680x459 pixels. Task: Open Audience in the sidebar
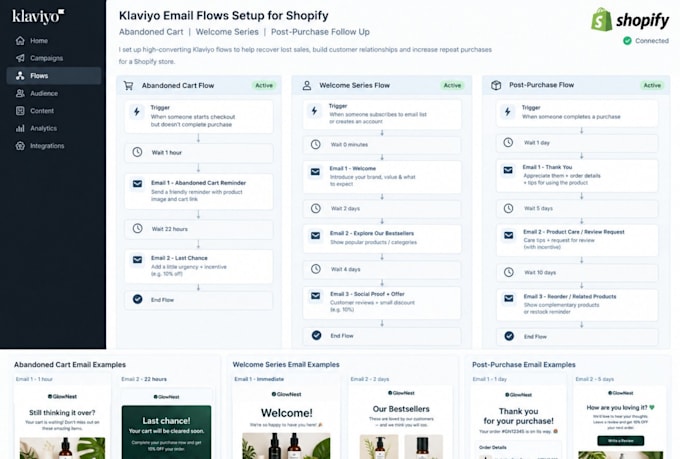pyautogui.click(x=54, y=93)
